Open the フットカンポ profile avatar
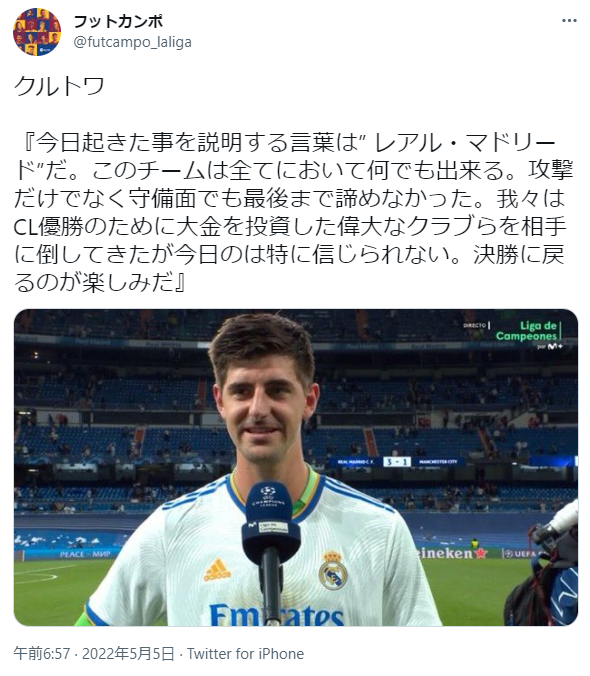Screen dimensions: 590x676 [x=37, y=32]
